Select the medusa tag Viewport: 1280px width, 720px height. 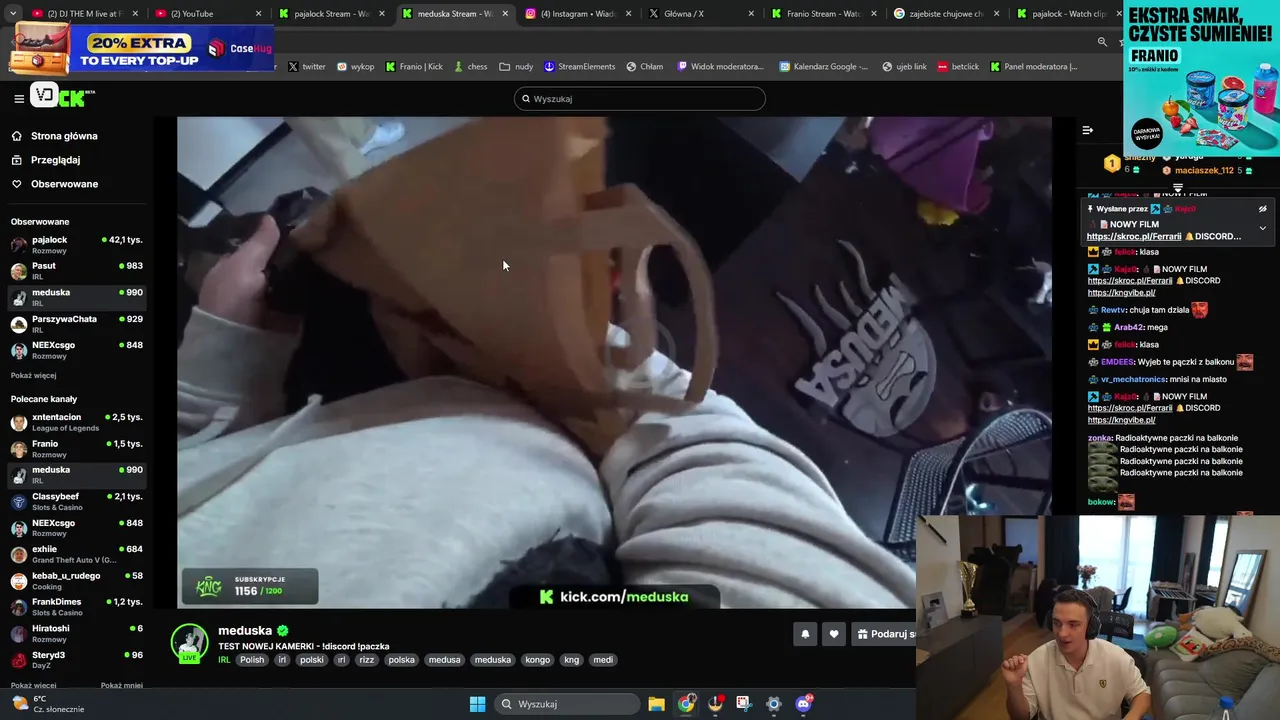(444, 660)
